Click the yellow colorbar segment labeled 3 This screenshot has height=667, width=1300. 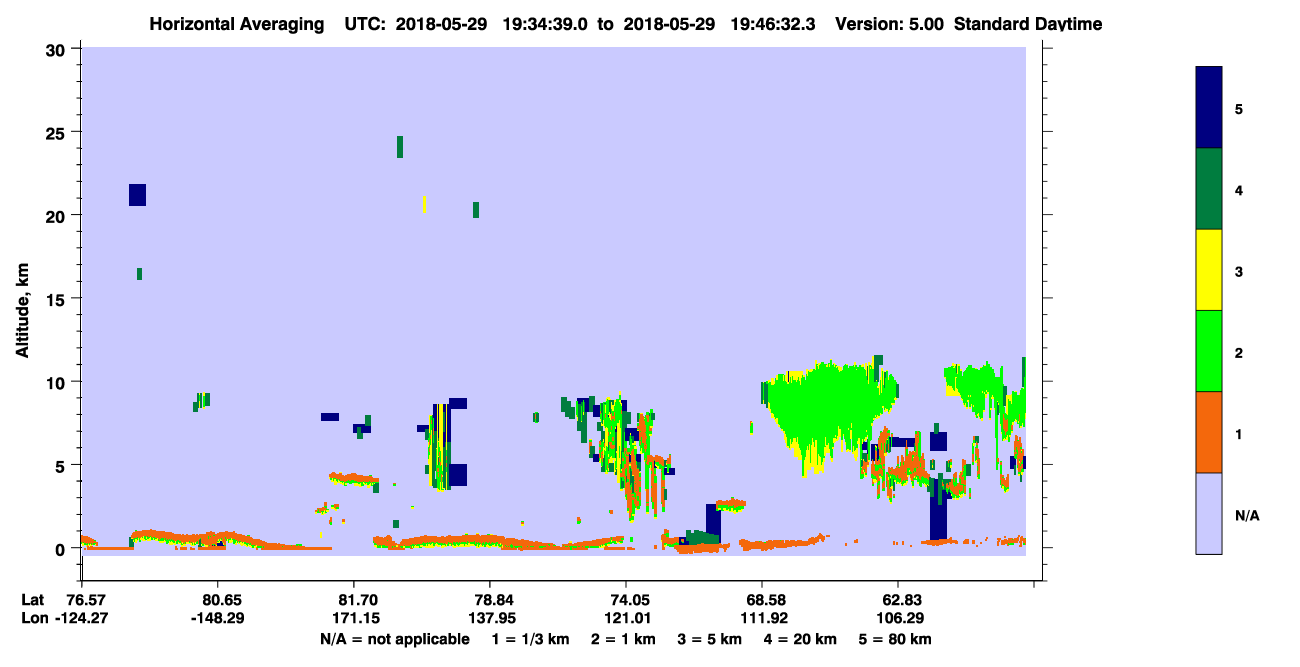(1209, 270)
